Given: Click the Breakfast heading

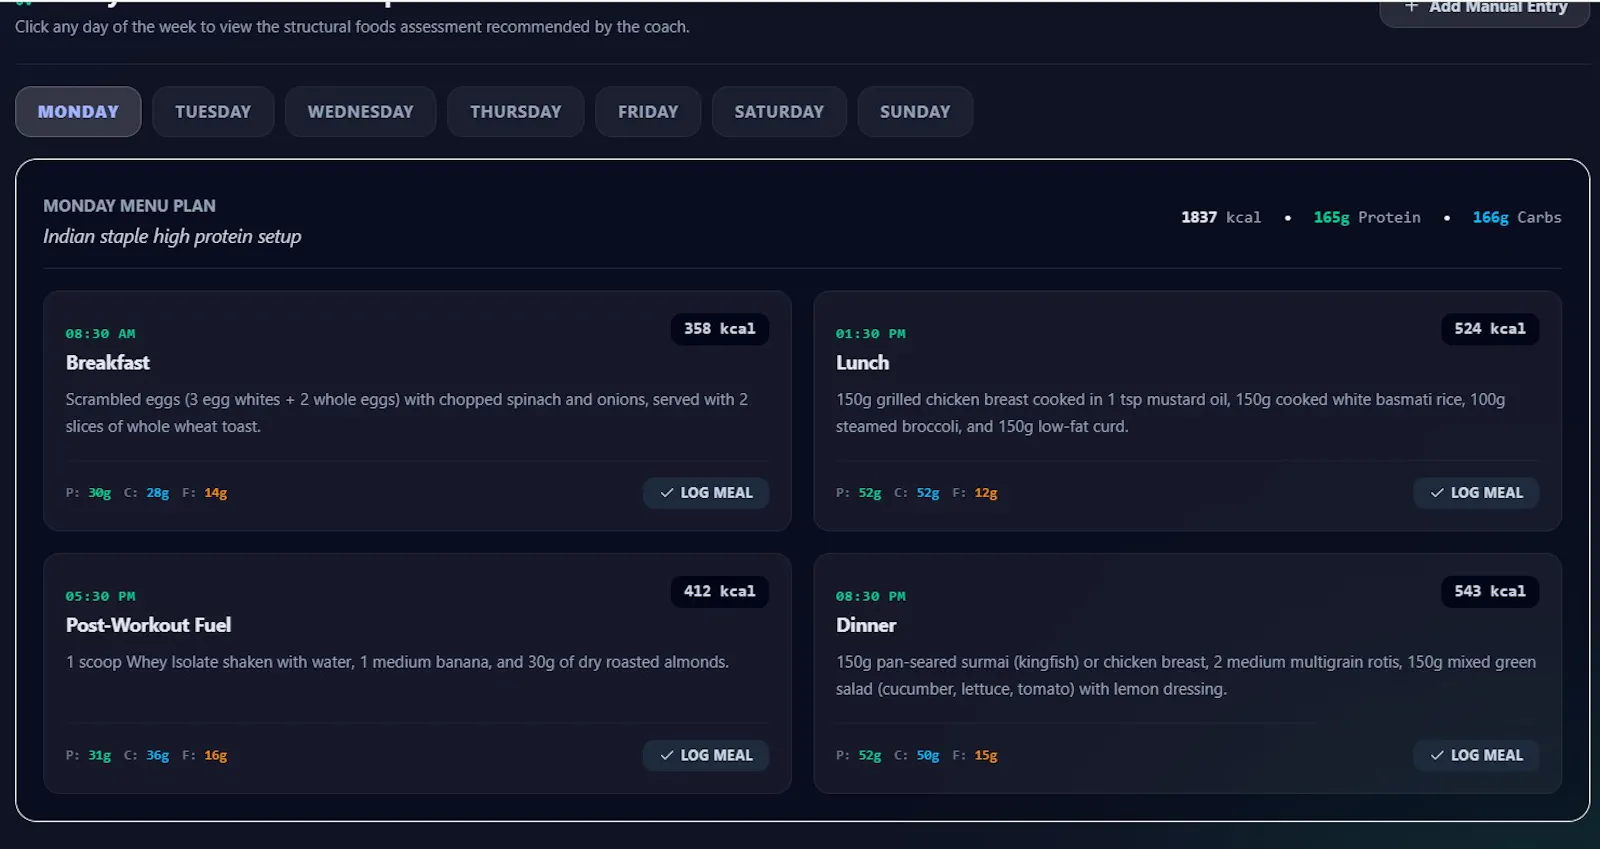Looking at the screenshot, I should point(108,363).
